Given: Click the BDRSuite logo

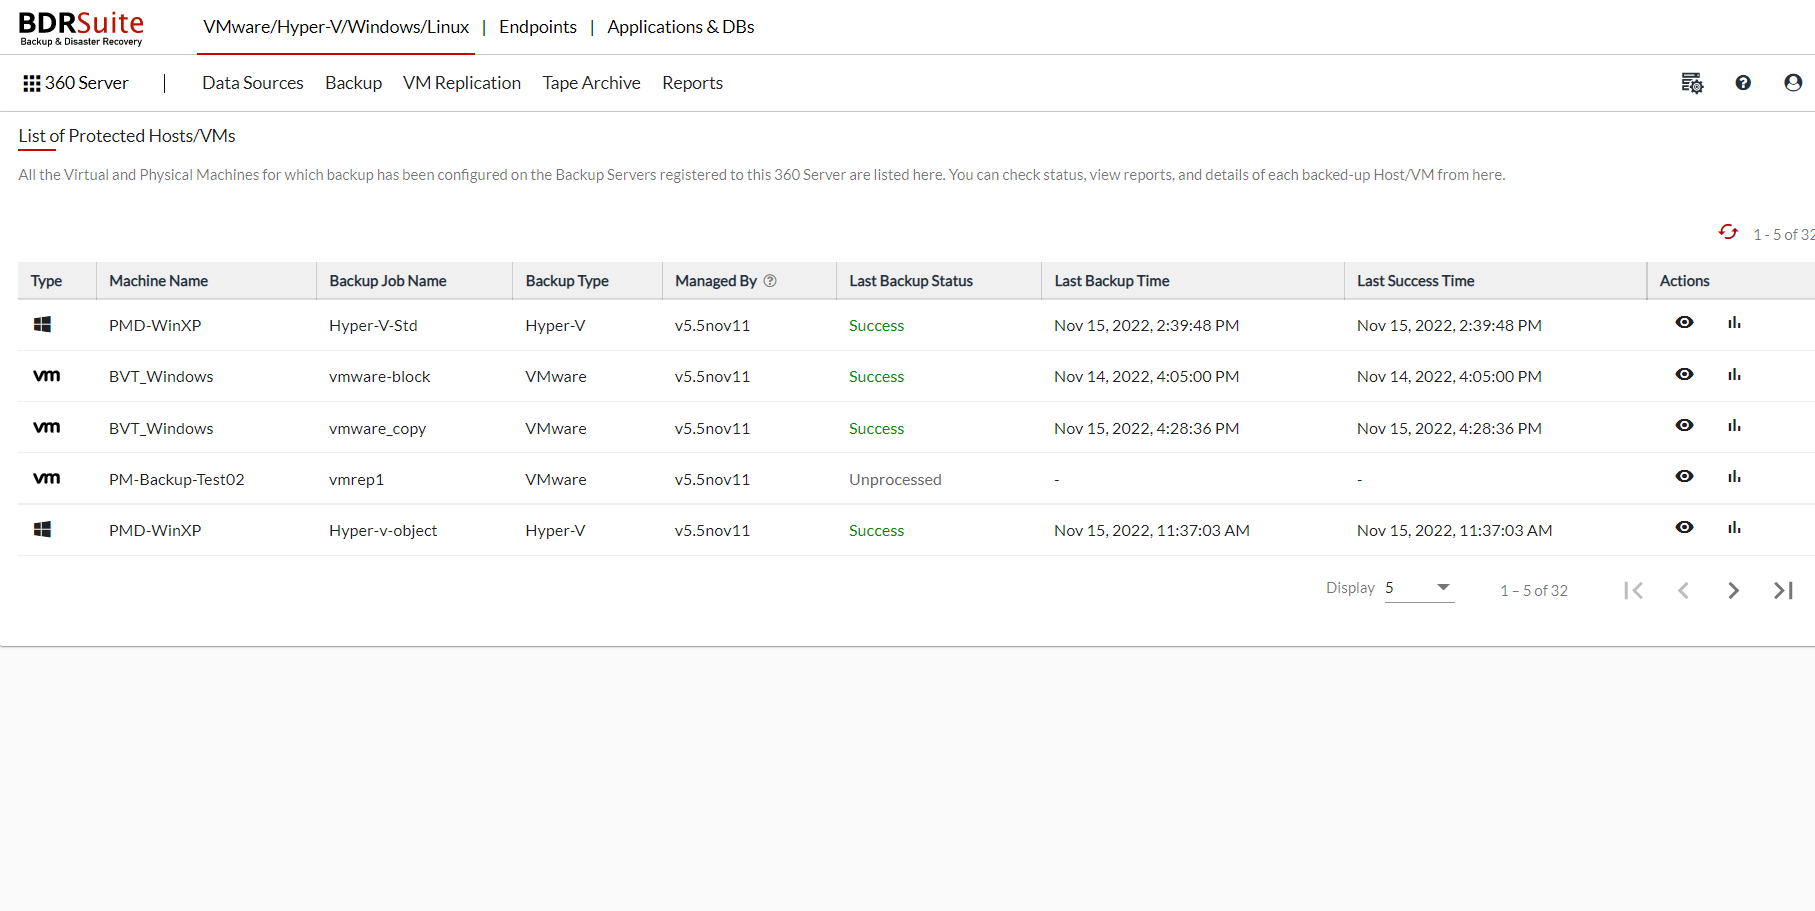Looking at the screenshot, I should click(81, 28).
